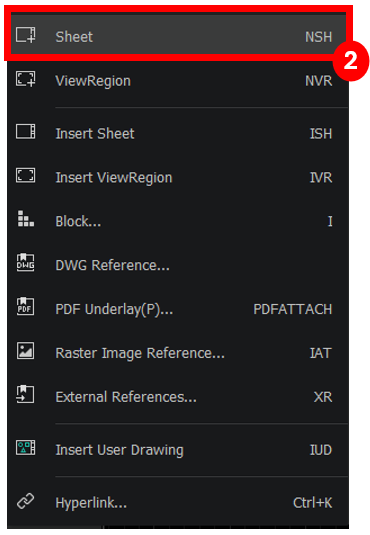Image resolution: width=370 pixels, height=535 pixels.
Task: Click the Block grid icon
Action: (x=26, y=219)
